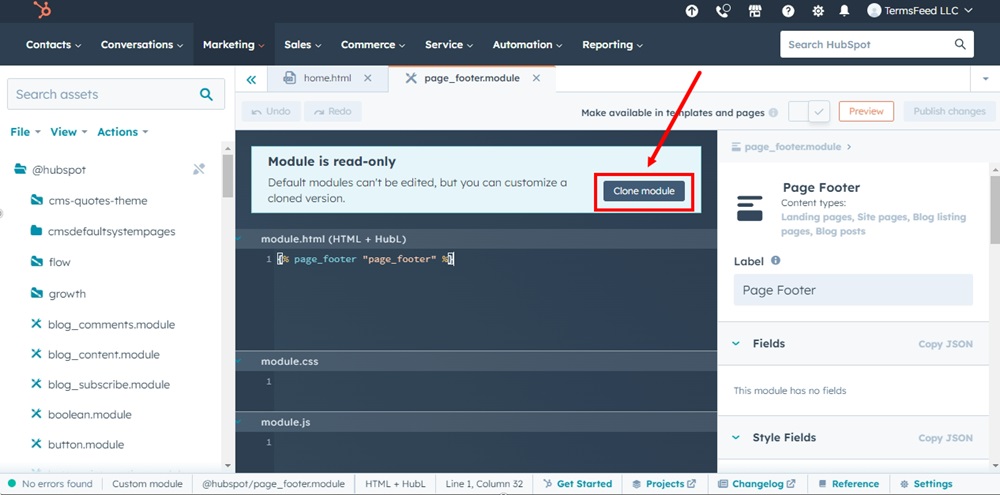This screenshot has height=495, width=1000.
Task: Switch to the page_footer.module tab
Action: pyautogui.click(x=472, y=78)
